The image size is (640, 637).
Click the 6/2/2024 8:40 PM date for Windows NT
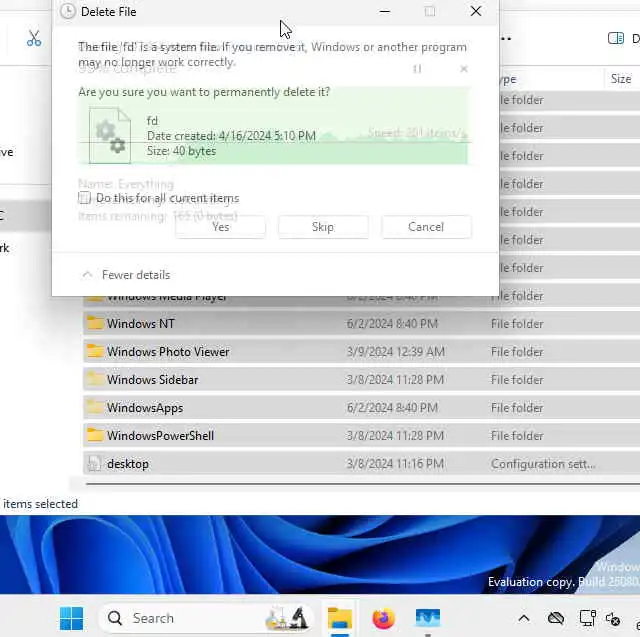(x=392, y=324)
